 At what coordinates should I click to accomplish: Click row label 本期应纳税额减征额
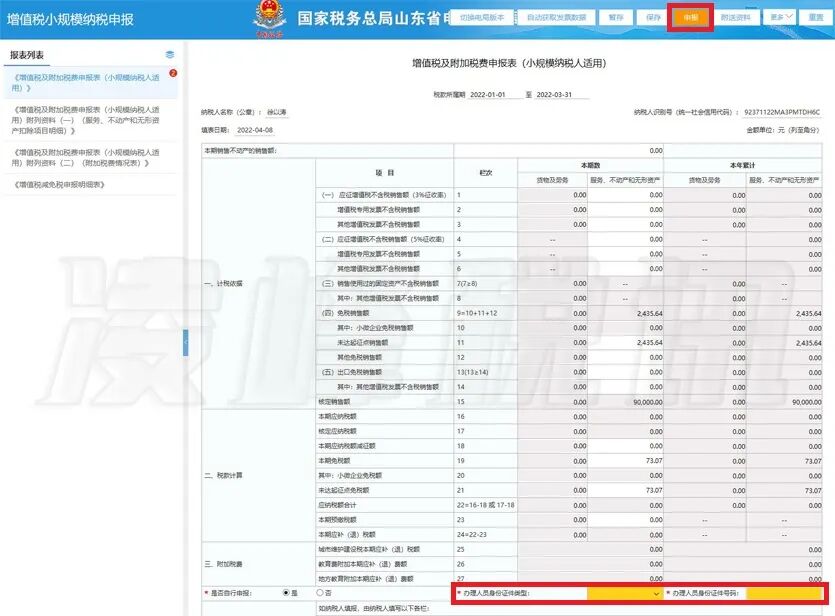click(347, 446)
